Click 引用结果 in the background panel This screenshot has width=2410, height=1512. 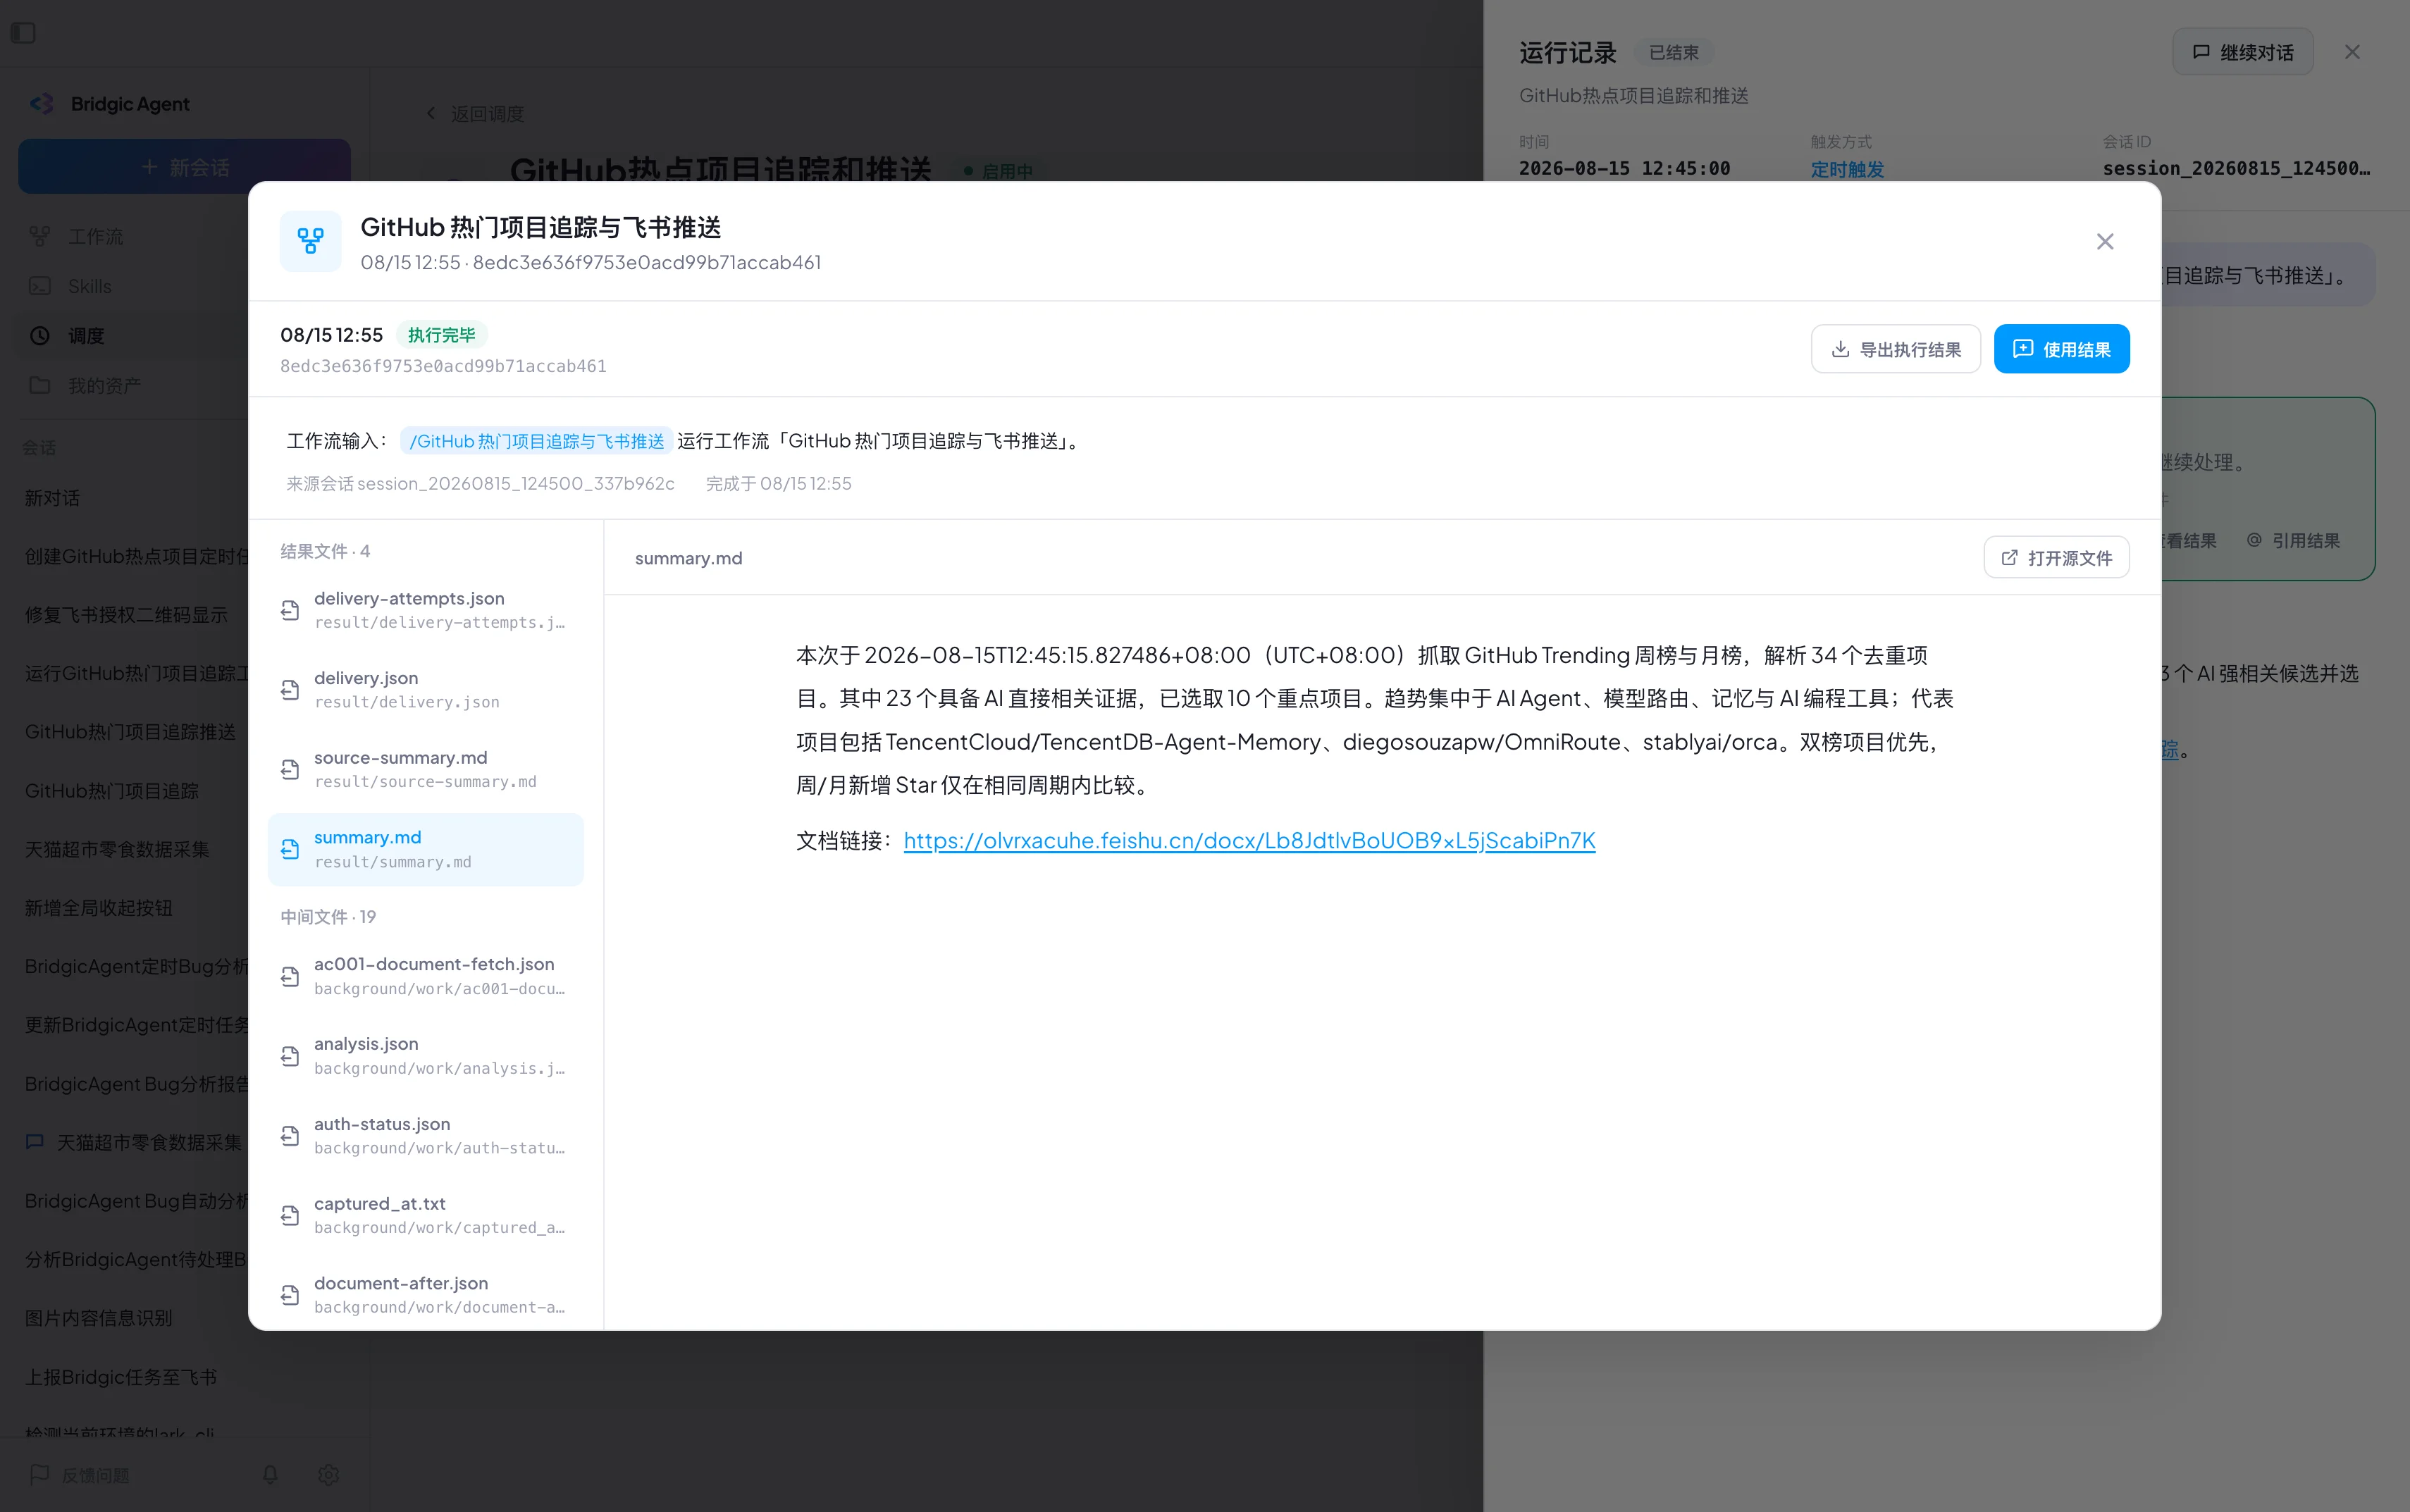tap(2294, 541)
